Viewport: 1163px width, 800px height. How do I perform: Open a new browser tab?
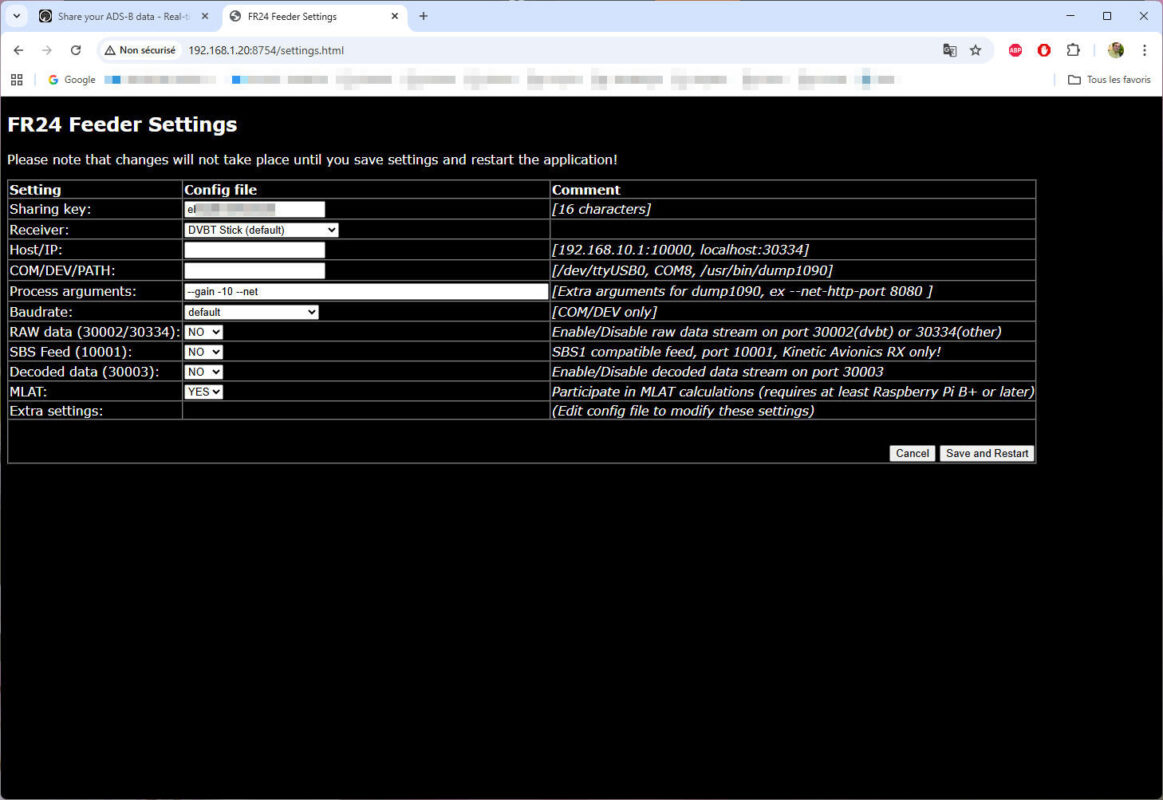[x=424, y=16]
